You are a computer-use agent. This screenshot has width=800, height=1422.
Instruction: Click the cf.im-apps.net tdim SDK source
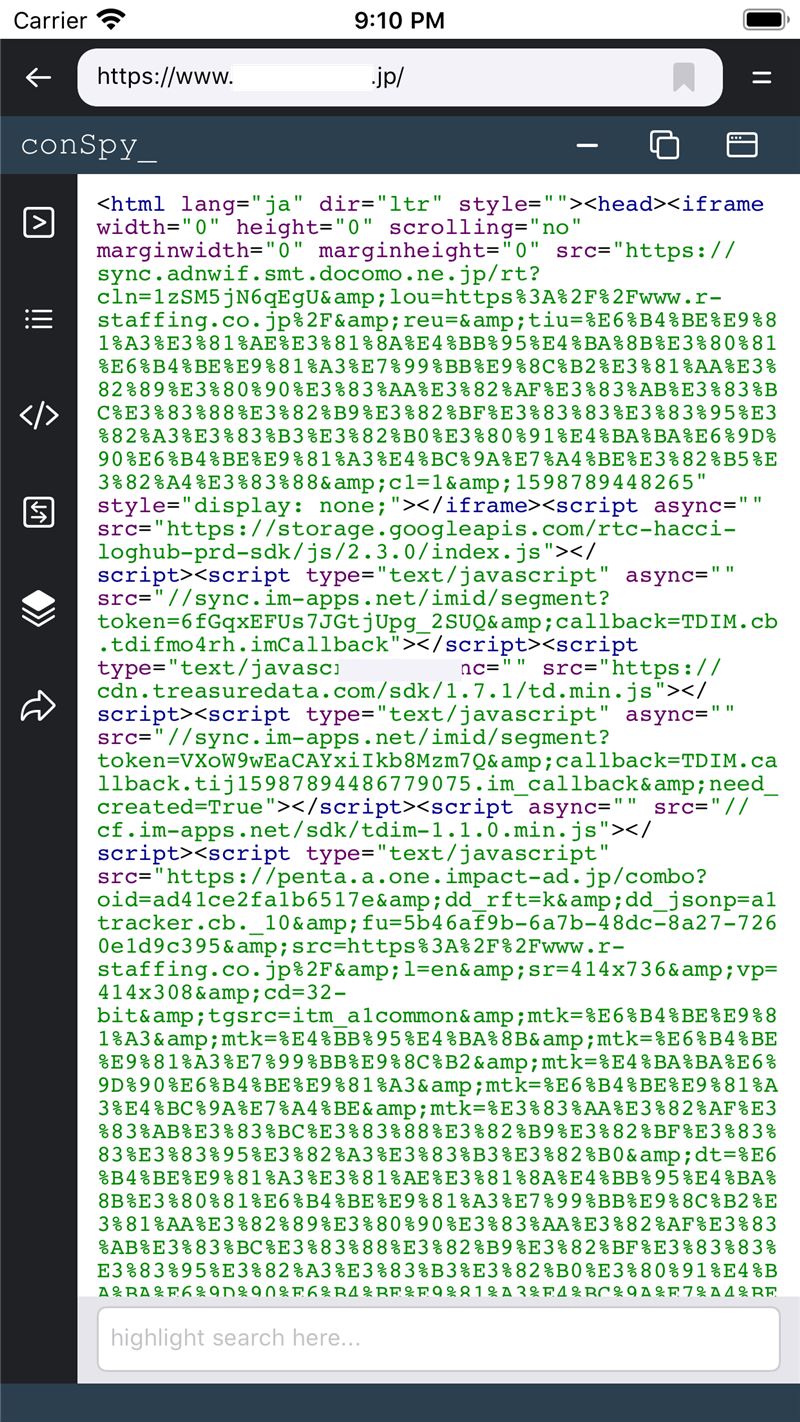click(x=350, y=830)
